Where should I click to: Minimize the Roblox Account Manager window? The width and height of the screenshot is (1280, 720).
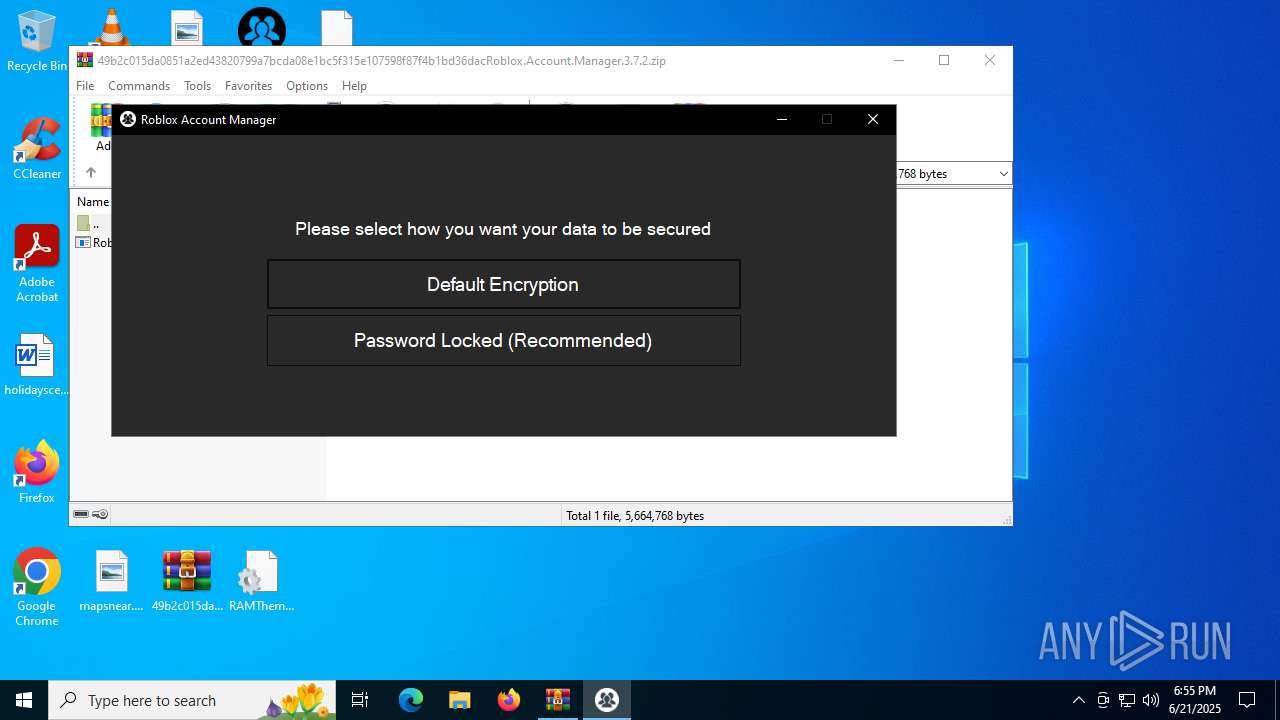tap(782, 119)
